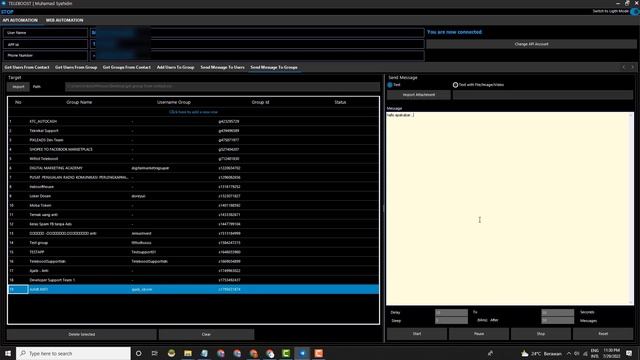Click the Sleep value field
Viewport: 640px width, 360px height.
point(451,321)
